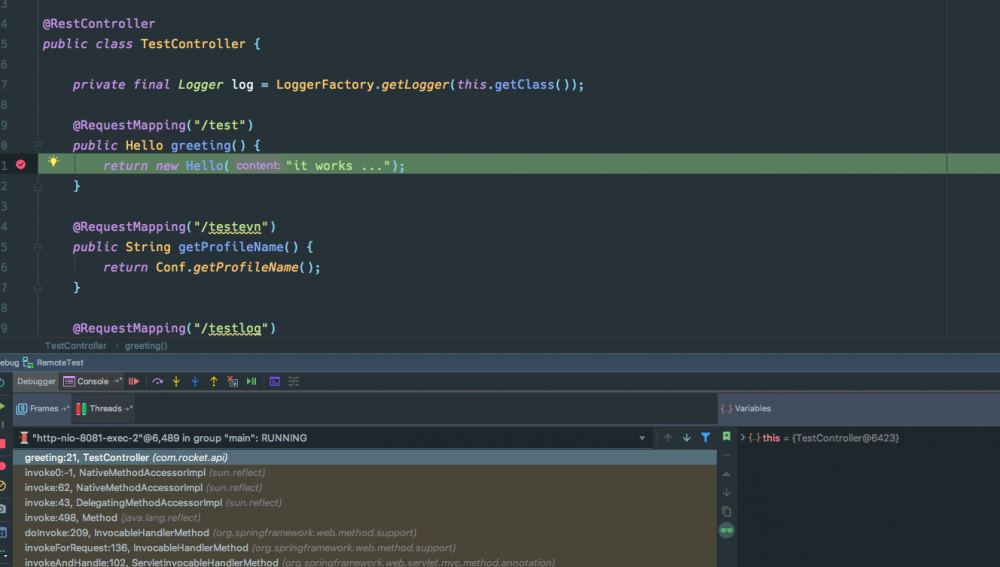Viewport: 1000px width, 567px height.
Task: Click the Force Step Into icon
Action: (195, 381)
